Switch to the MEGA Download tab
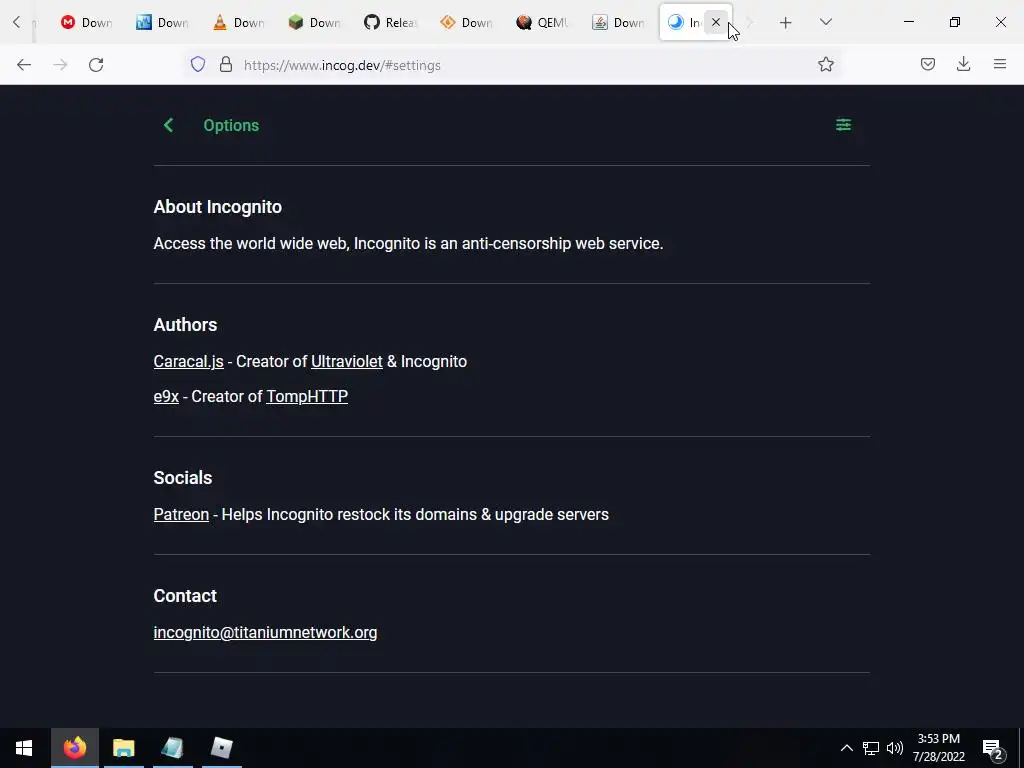Viewport: 1024px width, 768px height. (87, 22)
